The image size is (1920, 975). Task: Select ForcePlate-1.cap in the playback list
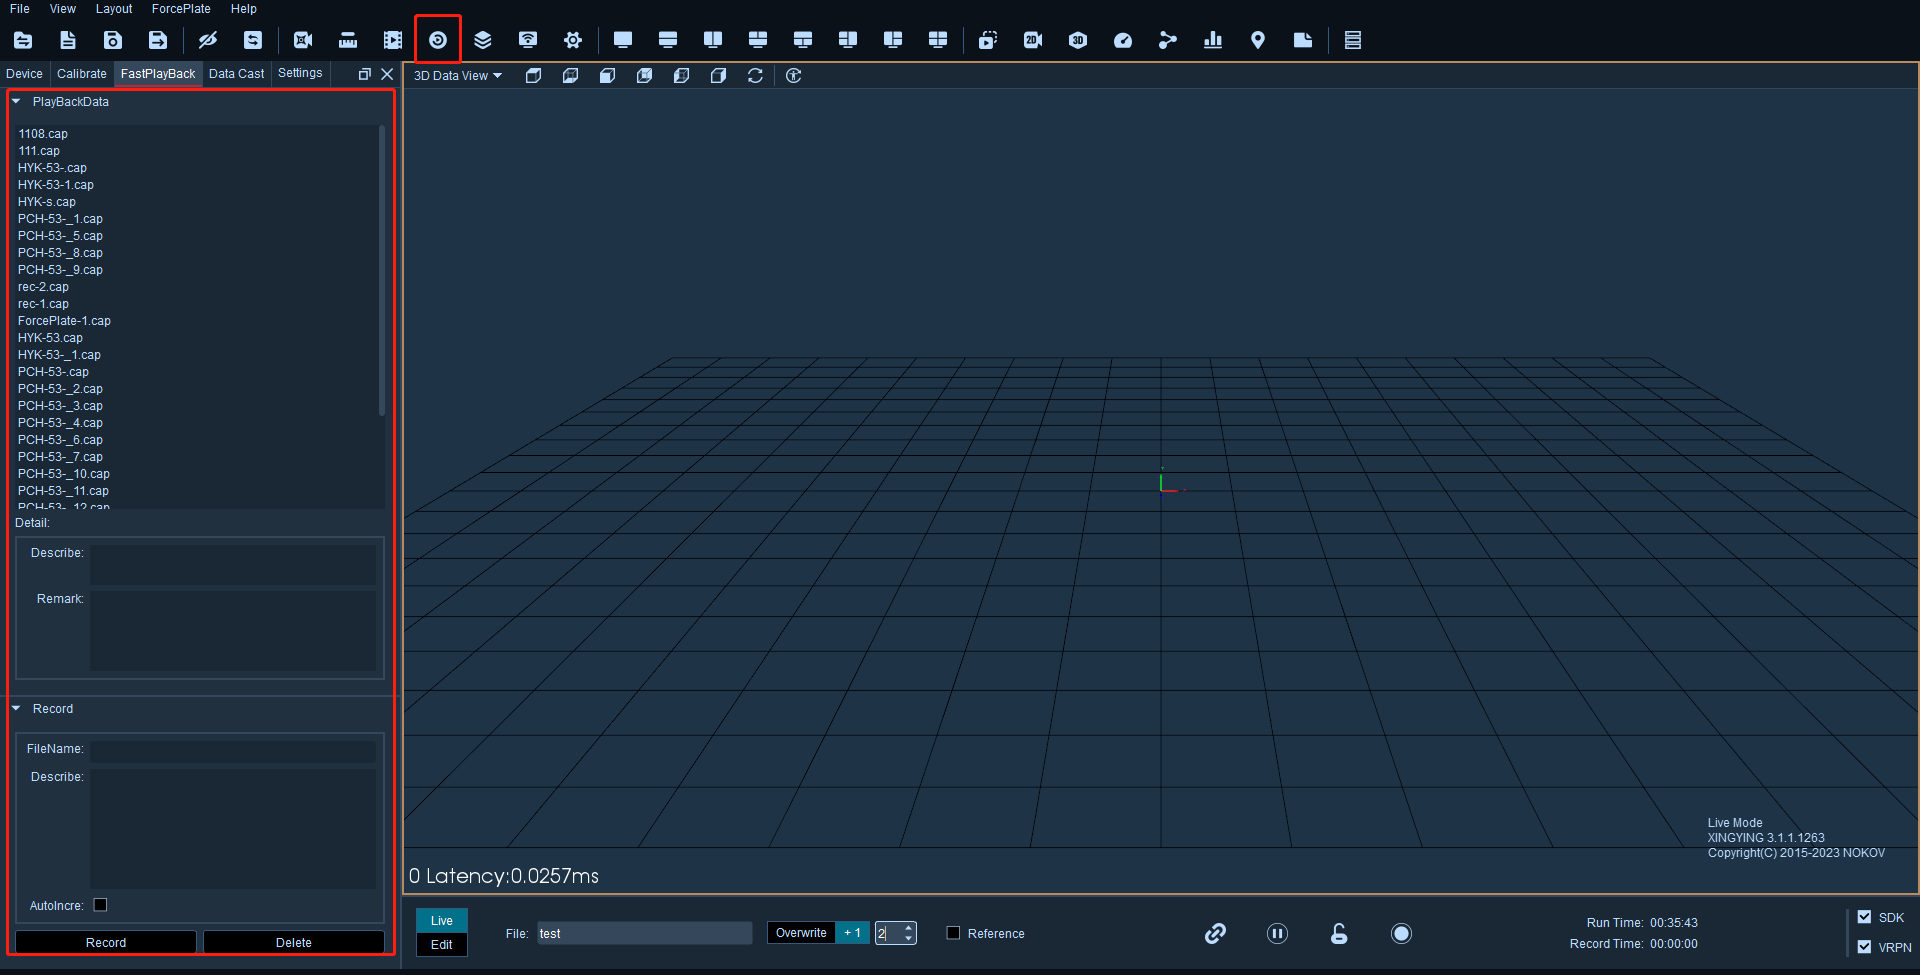pyautogui.click(x=64, y=321)
